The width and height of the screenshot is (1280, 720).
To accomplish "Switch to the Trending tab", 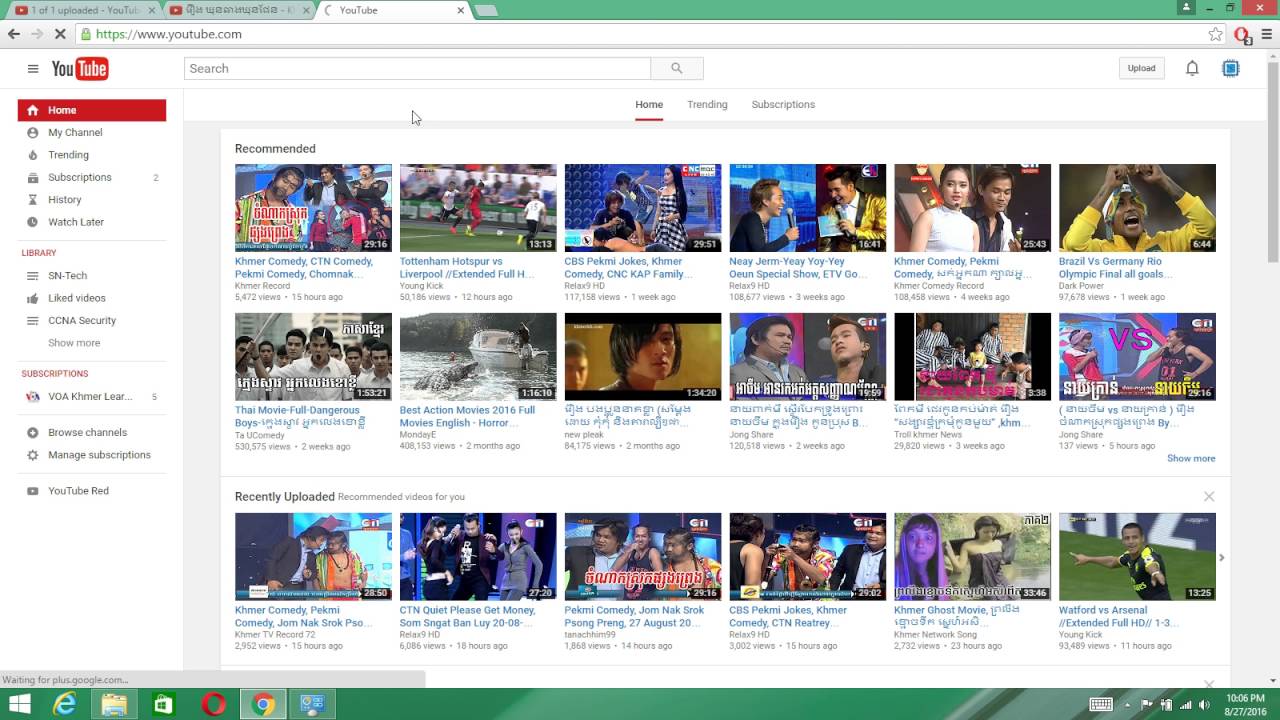I will point(707,104).
